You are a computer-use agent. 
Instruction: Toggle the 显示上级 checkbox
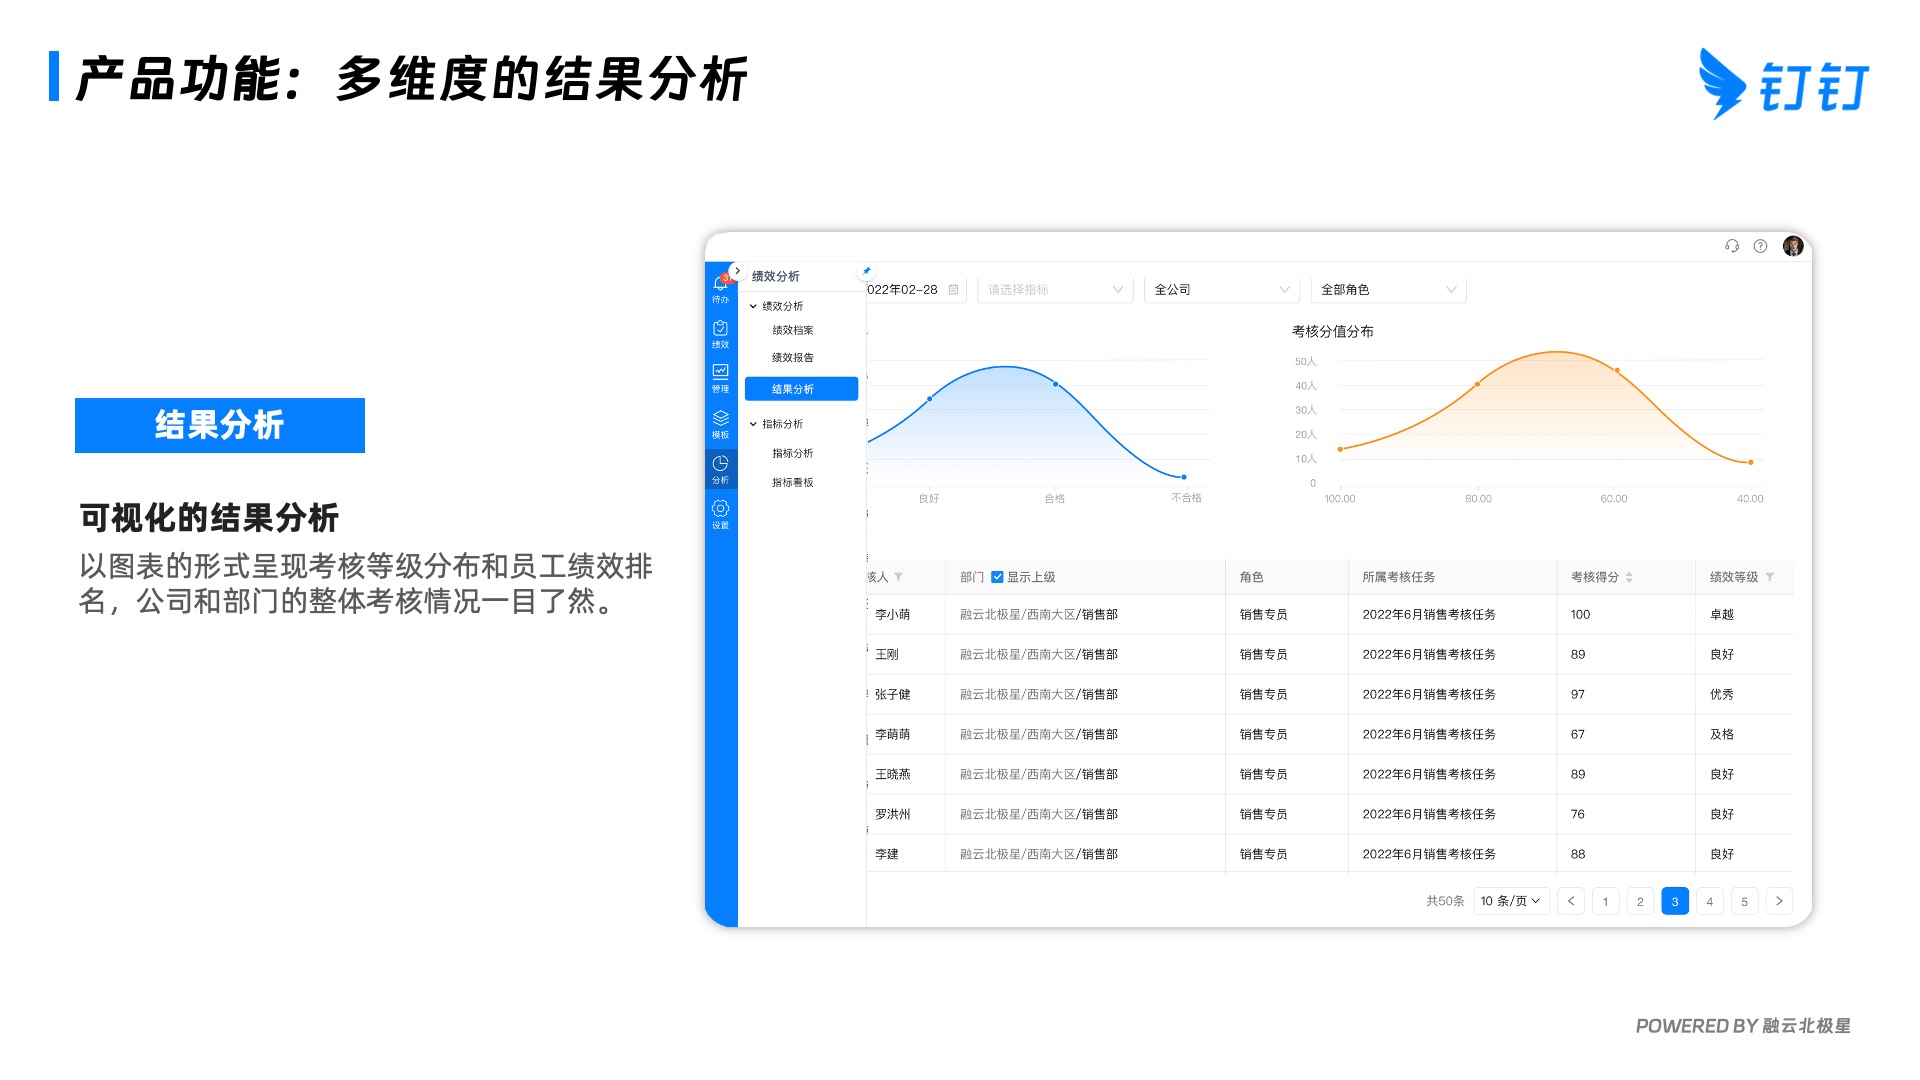pos(997,577)
